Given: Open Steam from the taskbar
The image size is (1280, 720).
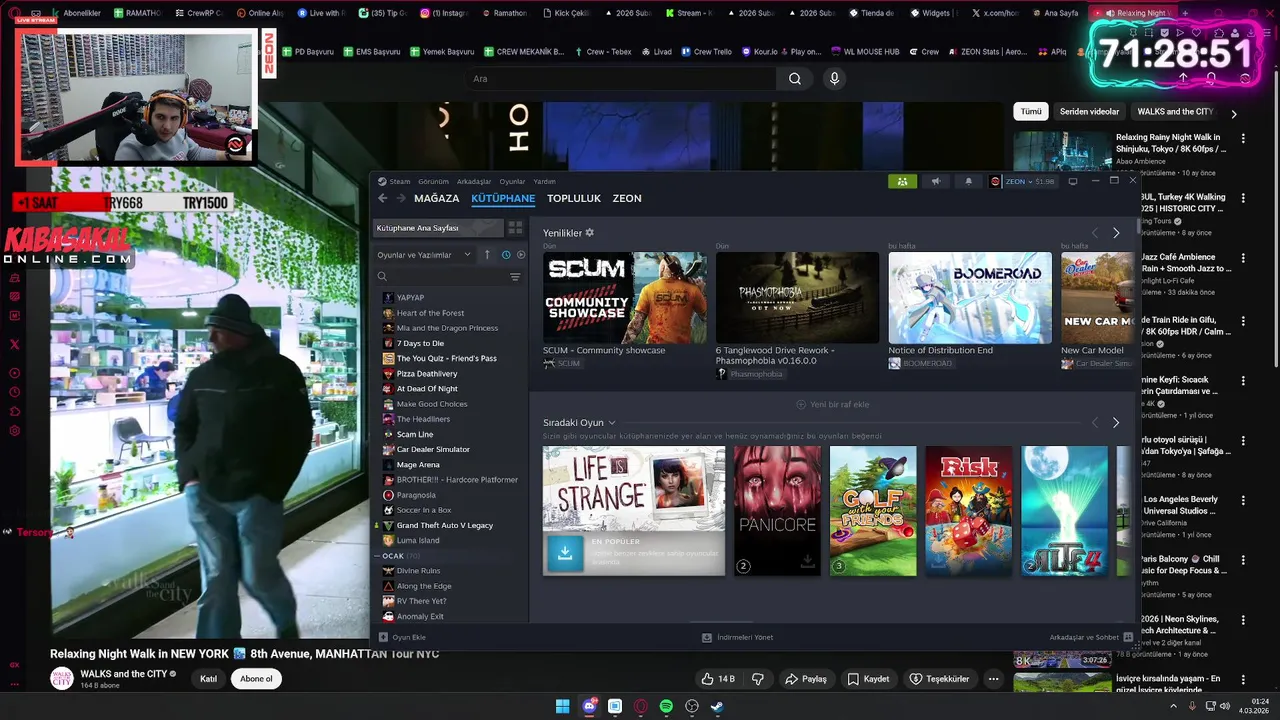Looking at the screenshot, I should click(x=717, y=706).
